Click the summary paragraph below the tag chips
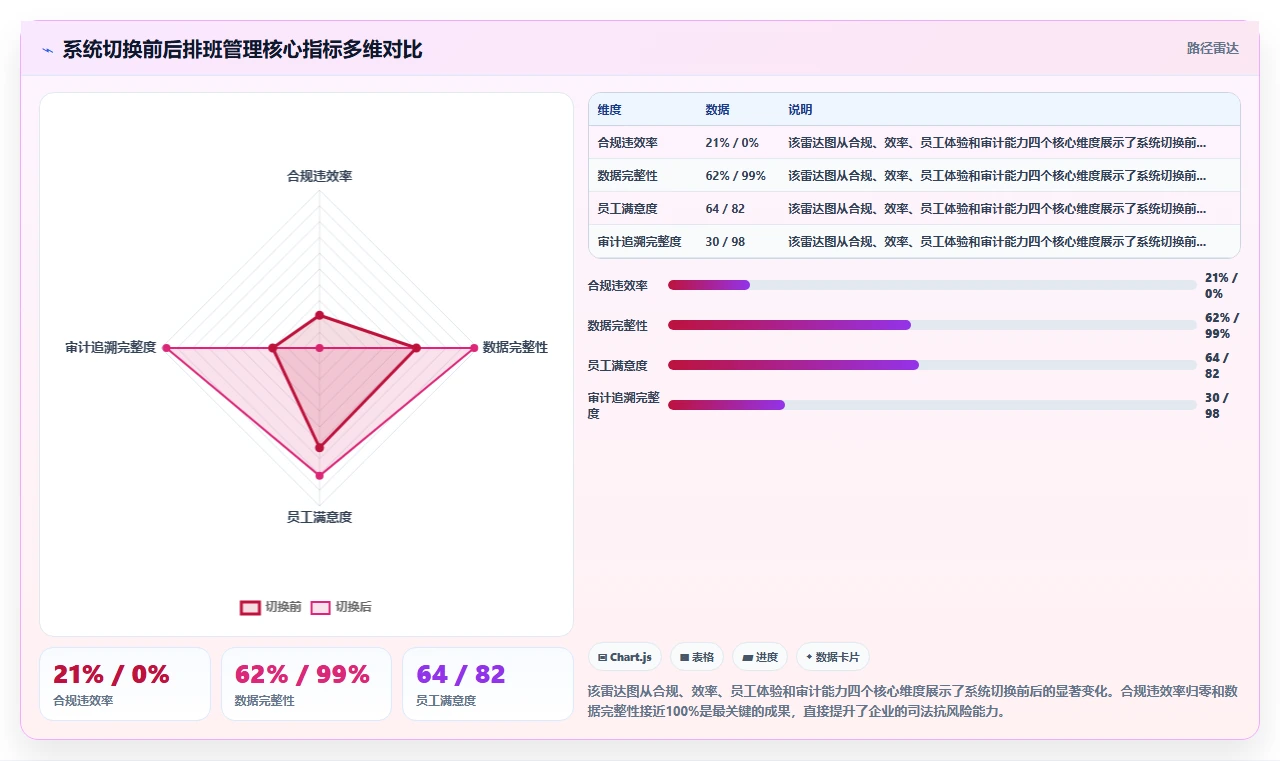 [x=913, y=701]
